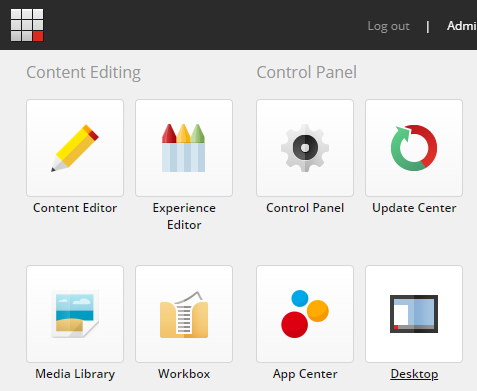This screenshot has height=391, width=477.
Task: Click the Sitecore grid logo
Action: coord(27,25)
